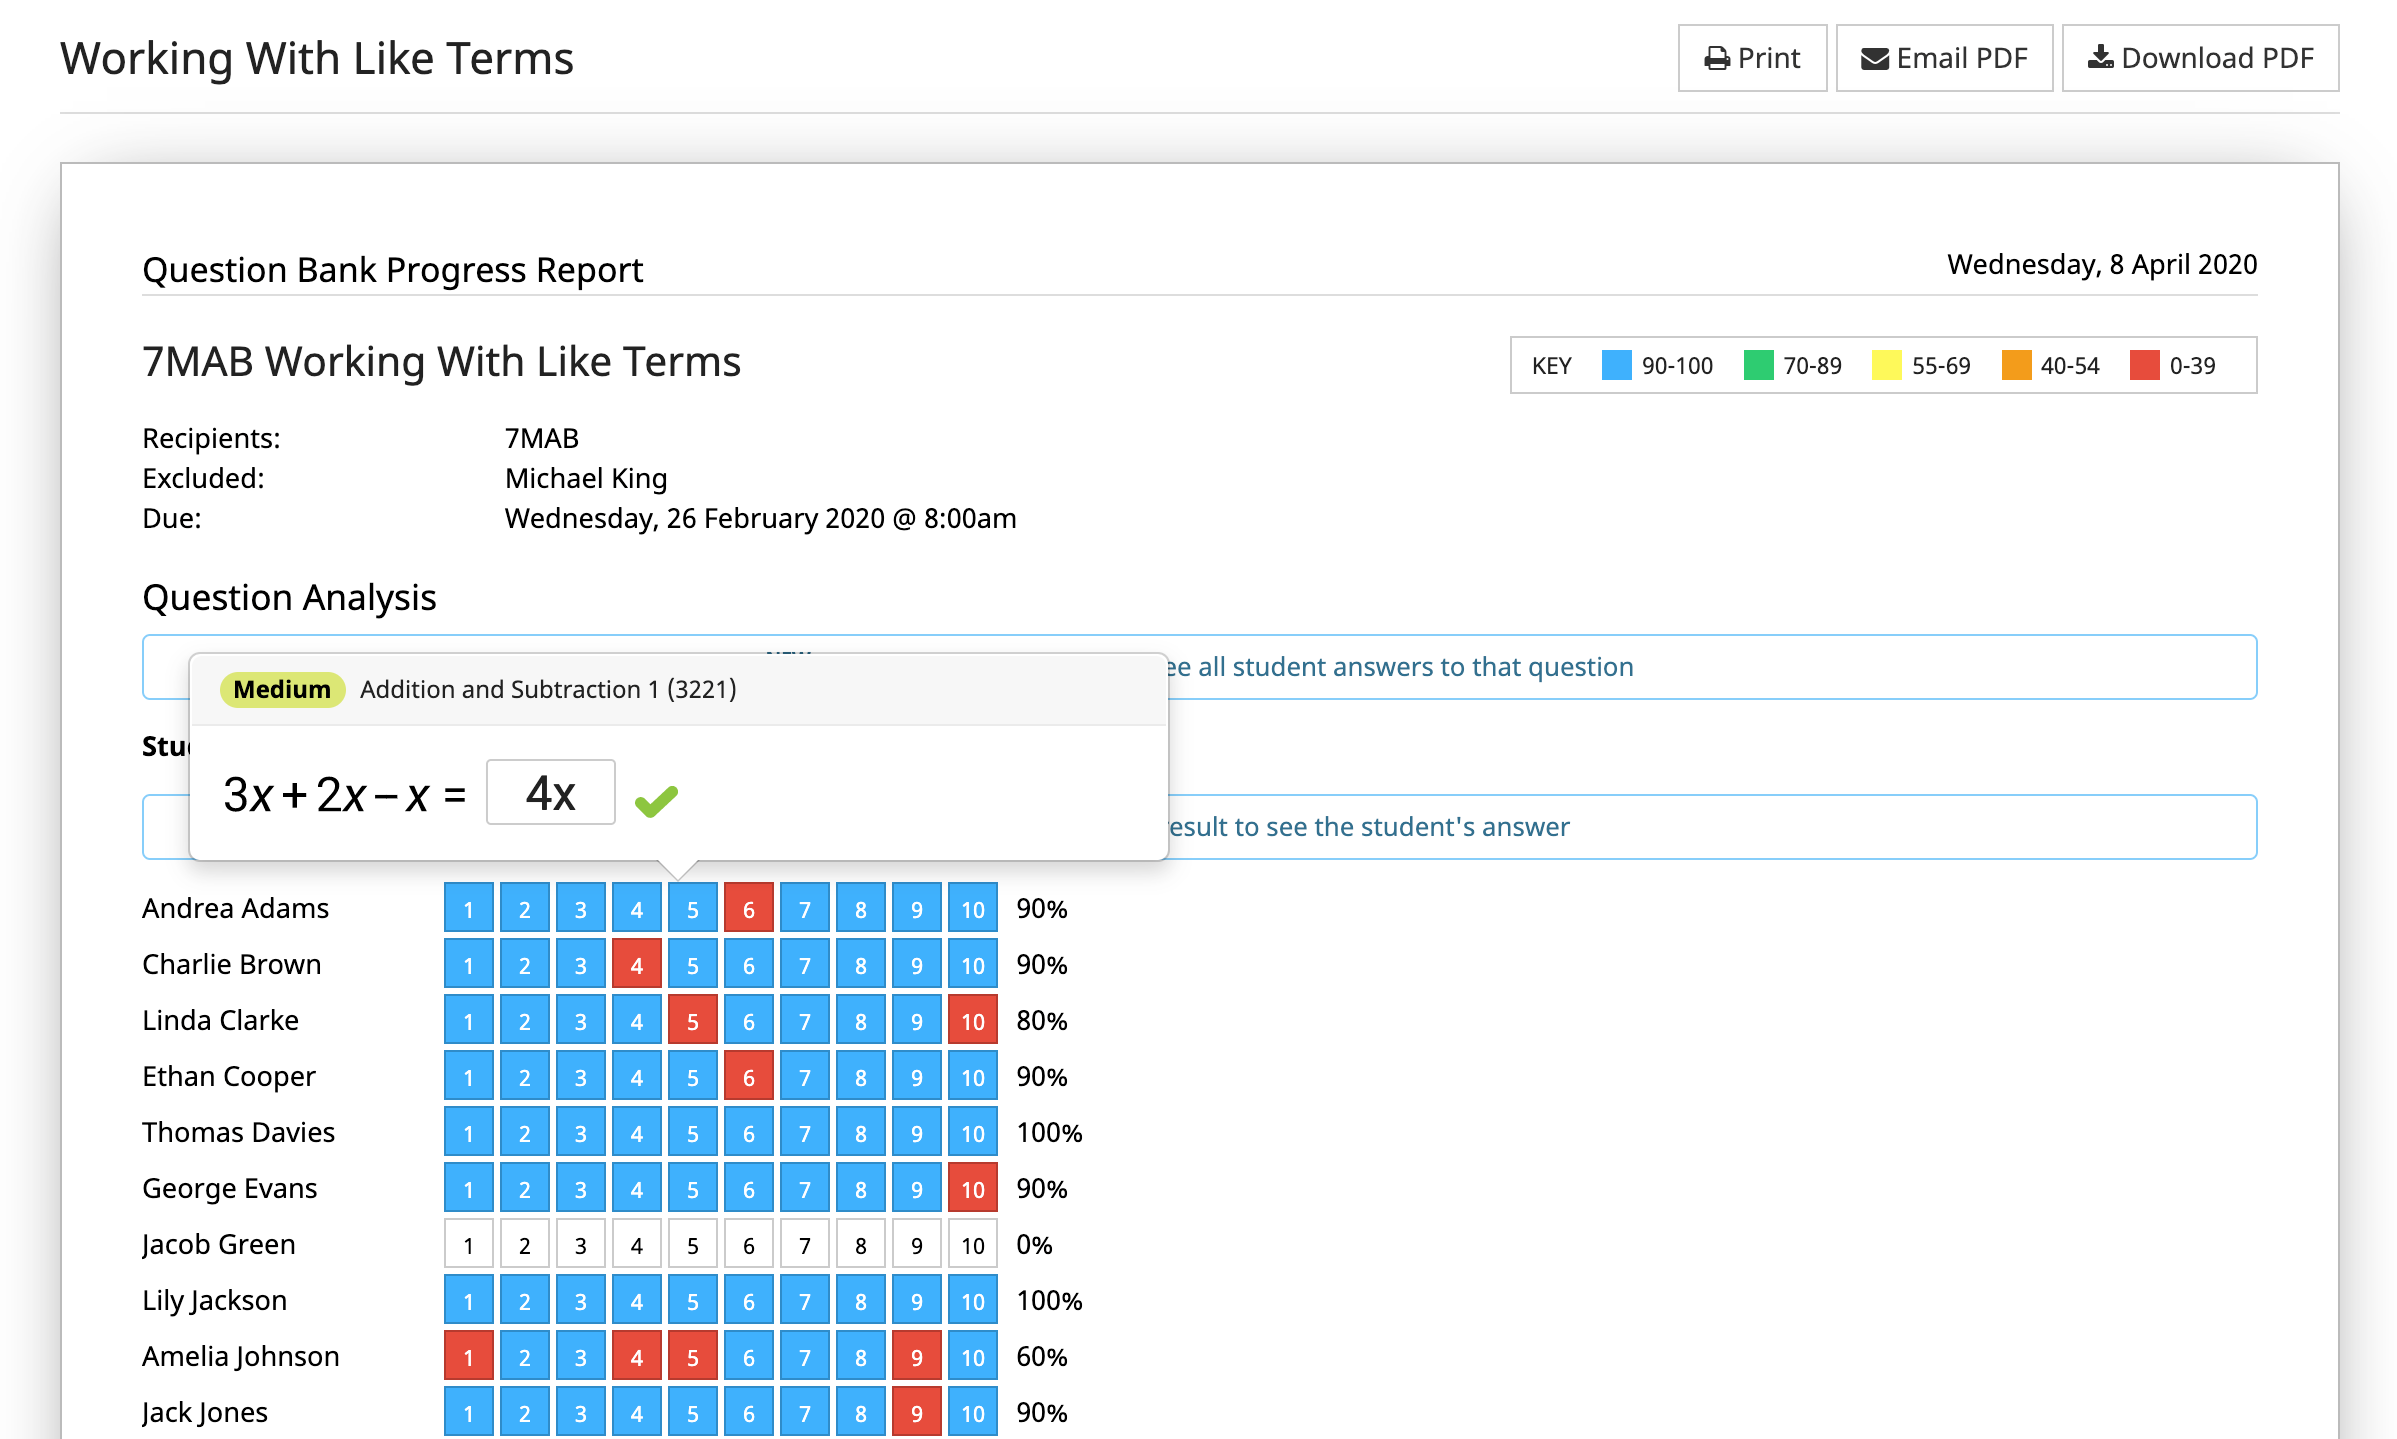
Task: Click Amelia Johnson's red question 1 tile
Action: click(468, 1357)
